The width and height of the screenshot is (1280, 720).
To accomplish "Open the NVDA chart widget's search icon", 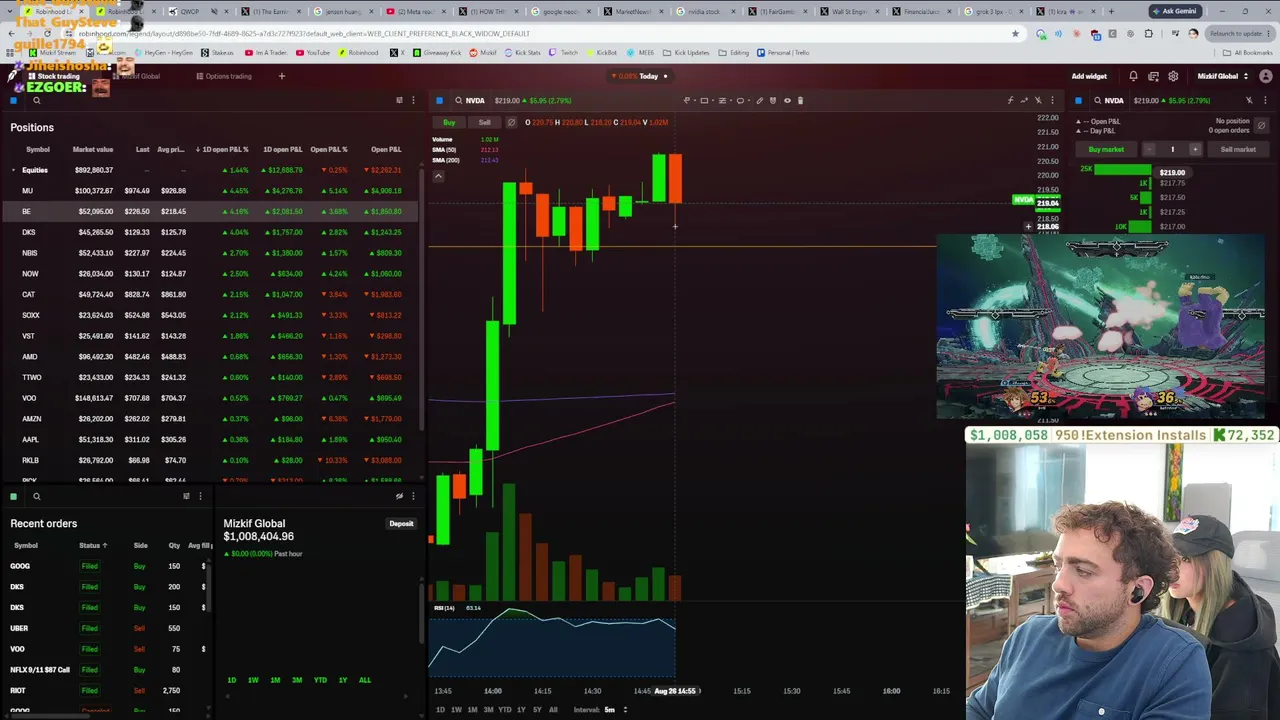I will (x=458, y=100).
